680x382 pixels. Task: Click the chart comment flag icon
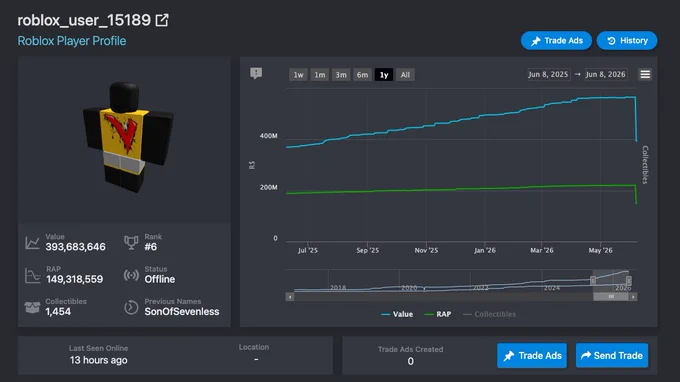[x=256, y=73]
